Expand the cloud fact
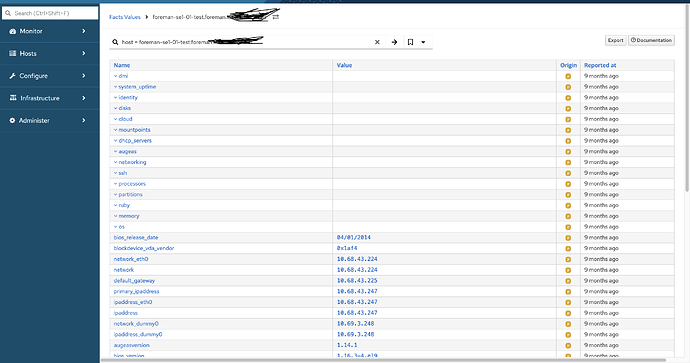 point(123,119)
